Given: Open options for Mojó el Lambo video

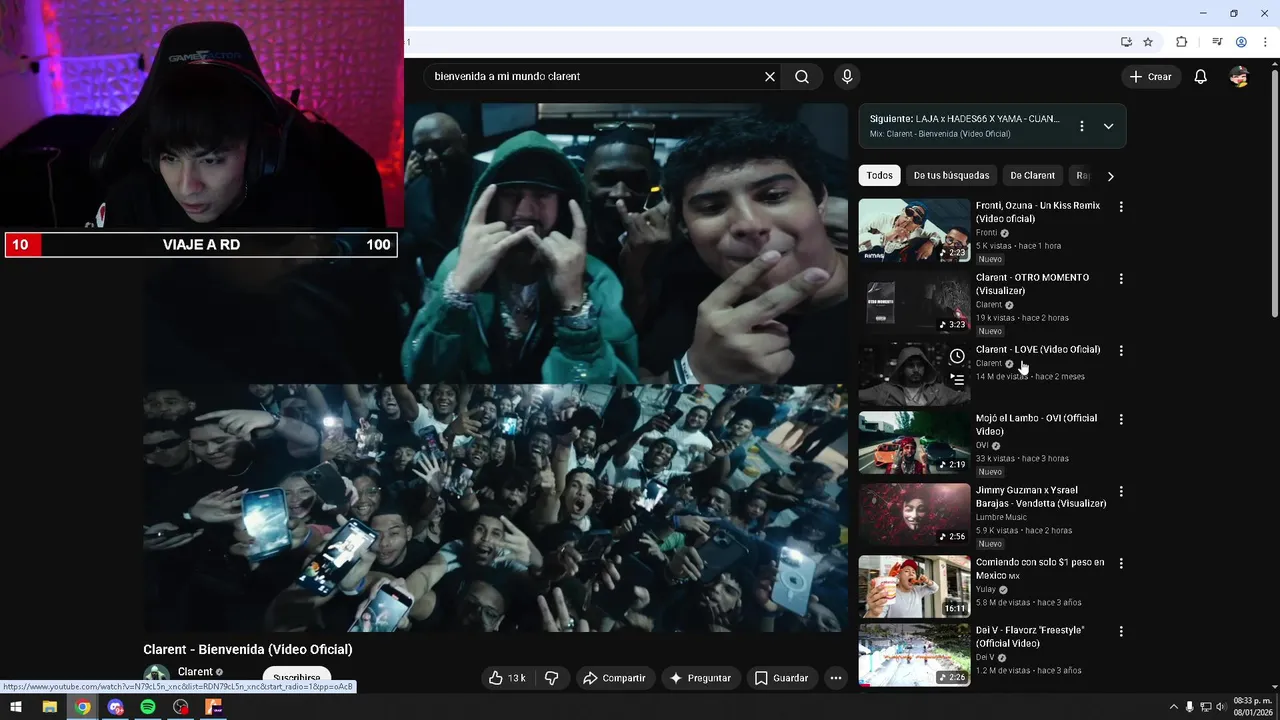Looking at the screenshot, I should [x=1121, y=420].
